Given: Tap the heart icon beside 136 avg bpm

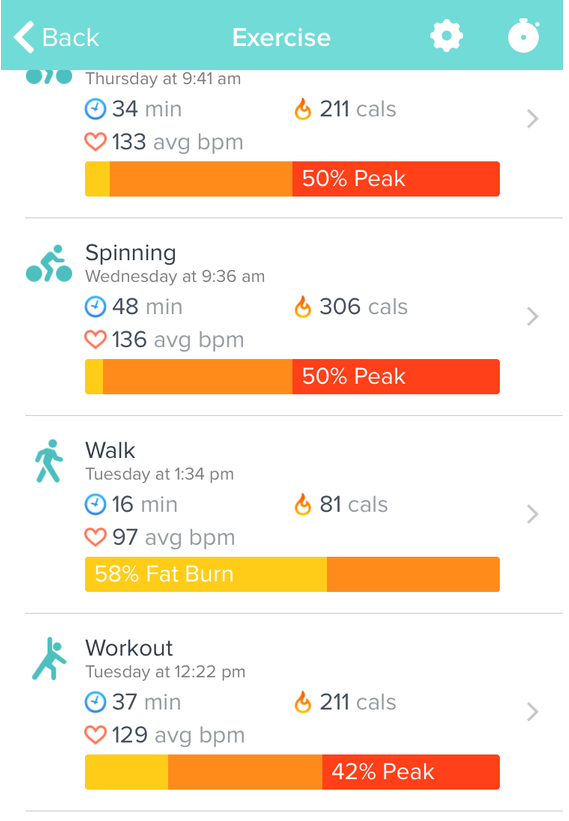Looking at the screenshot, I should [95, 339].
